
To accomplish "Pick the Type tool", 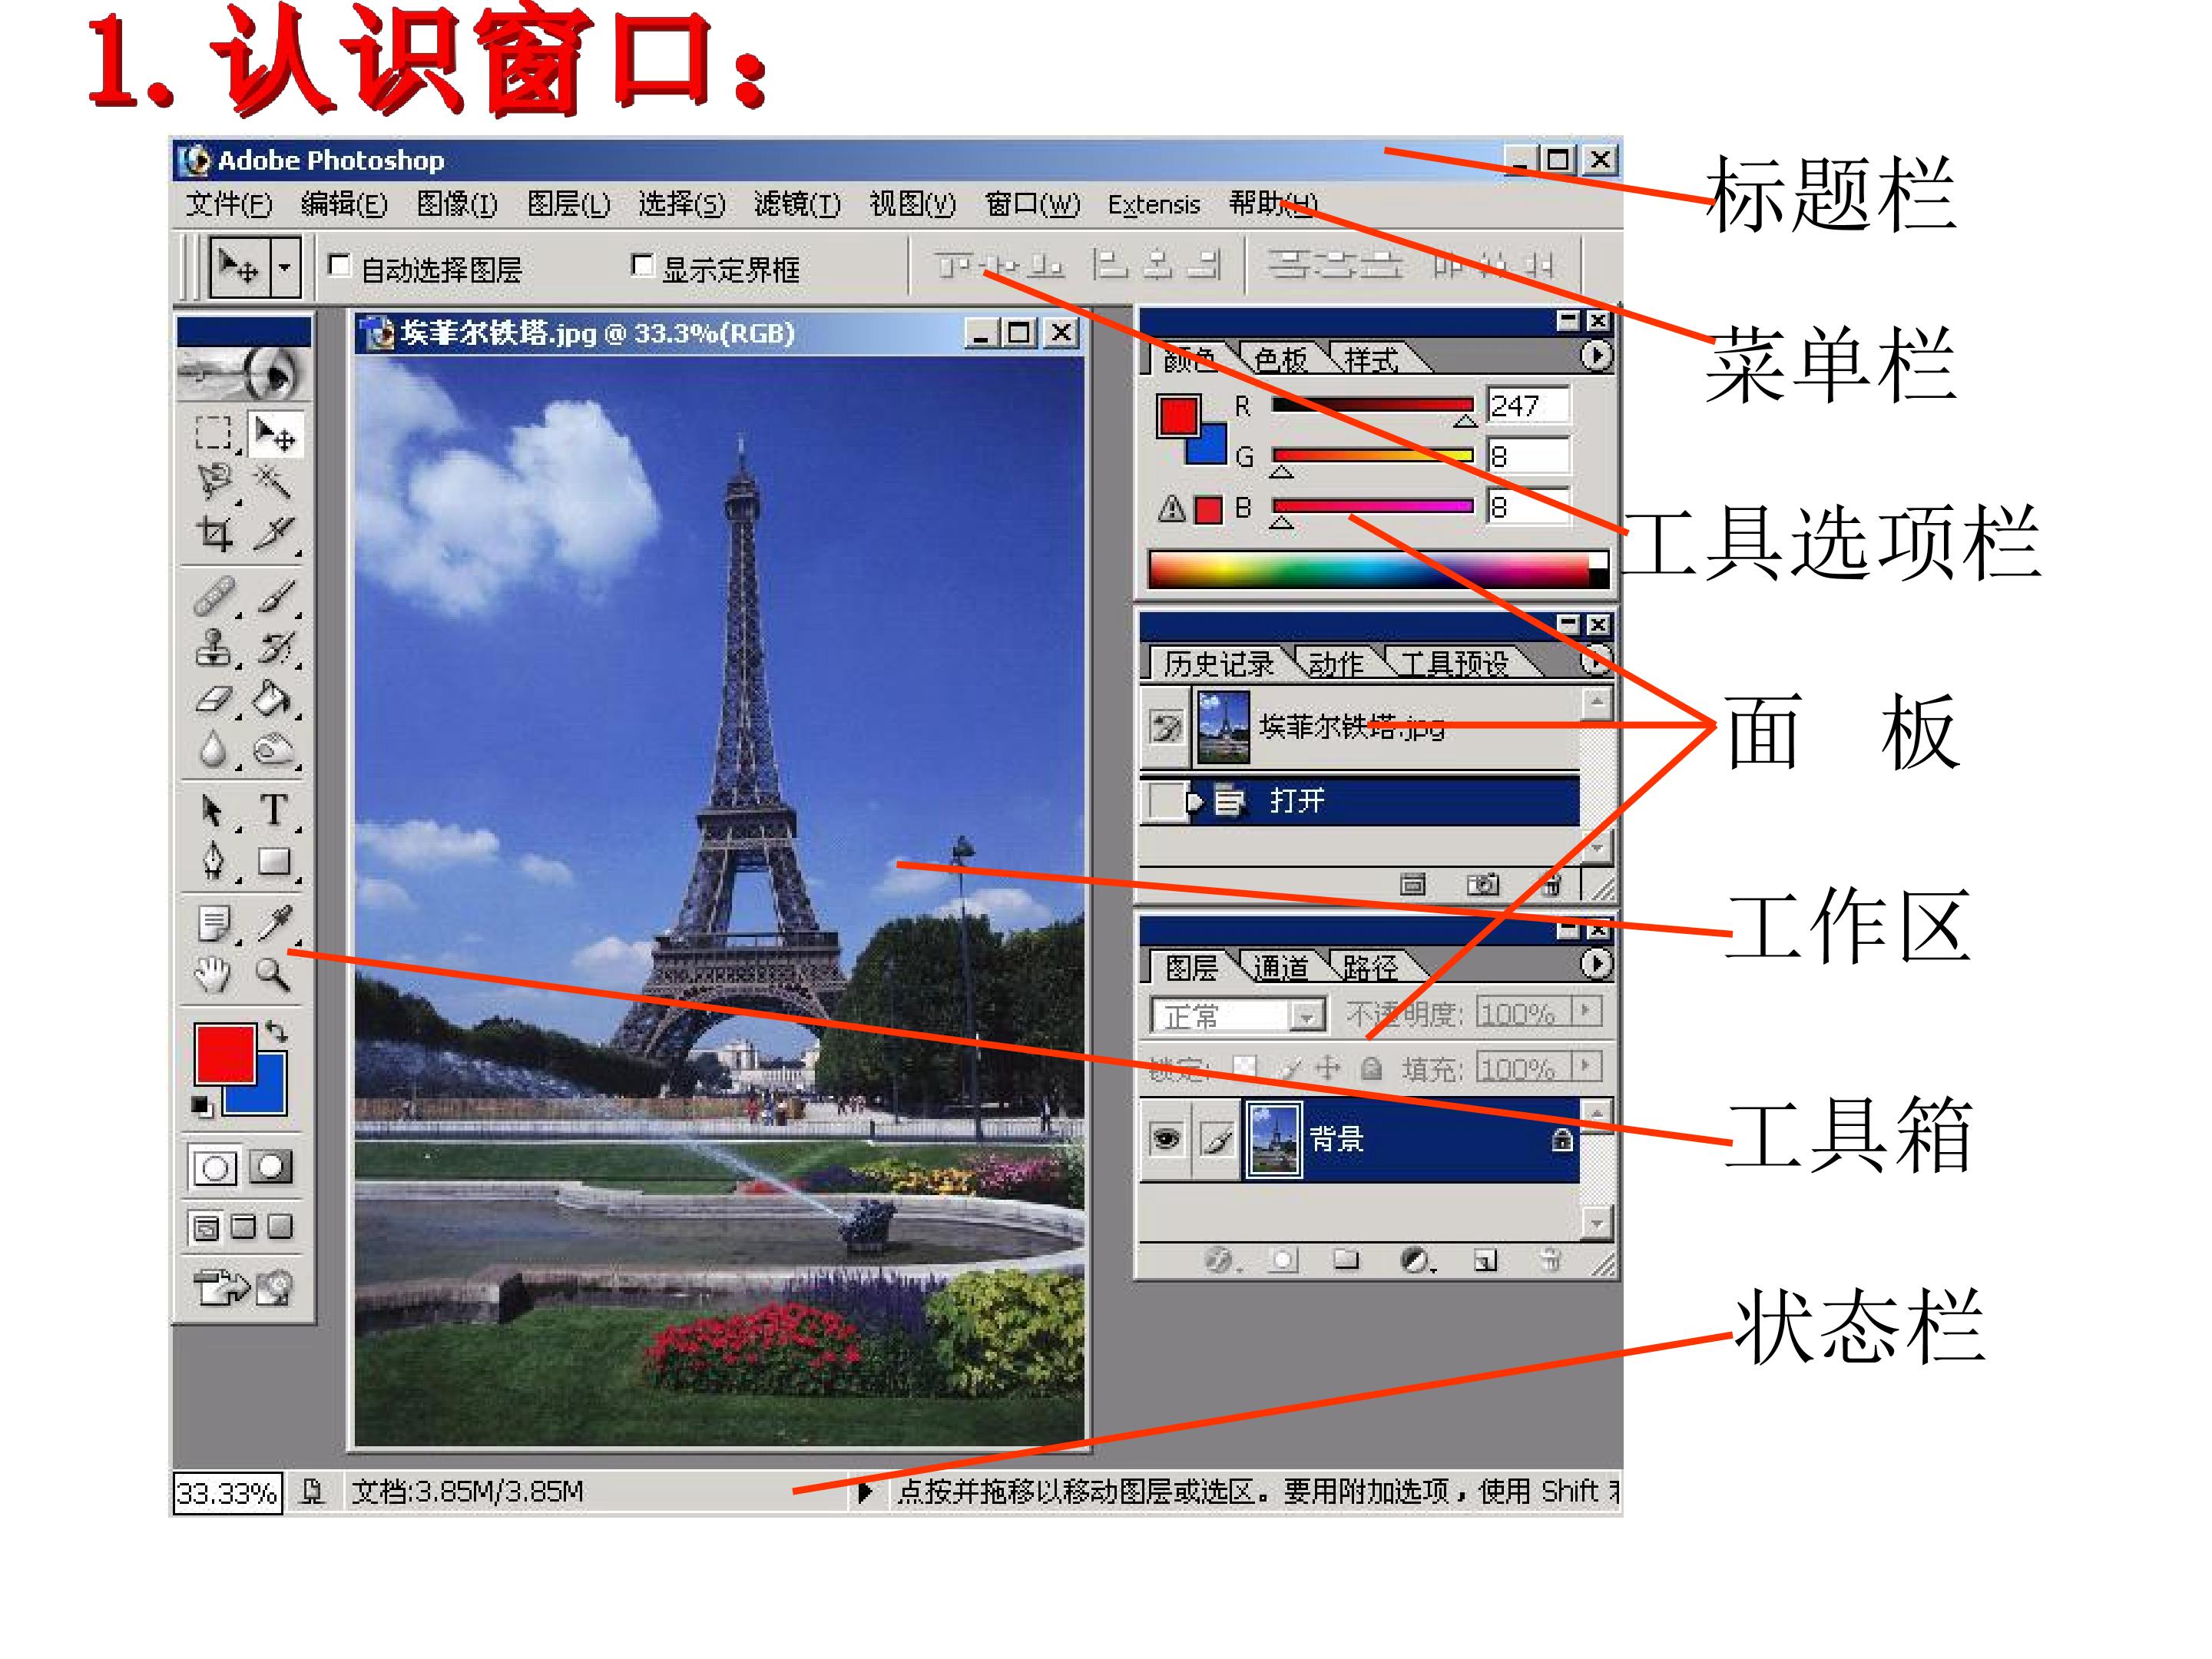I will click(x=274, y=809).
